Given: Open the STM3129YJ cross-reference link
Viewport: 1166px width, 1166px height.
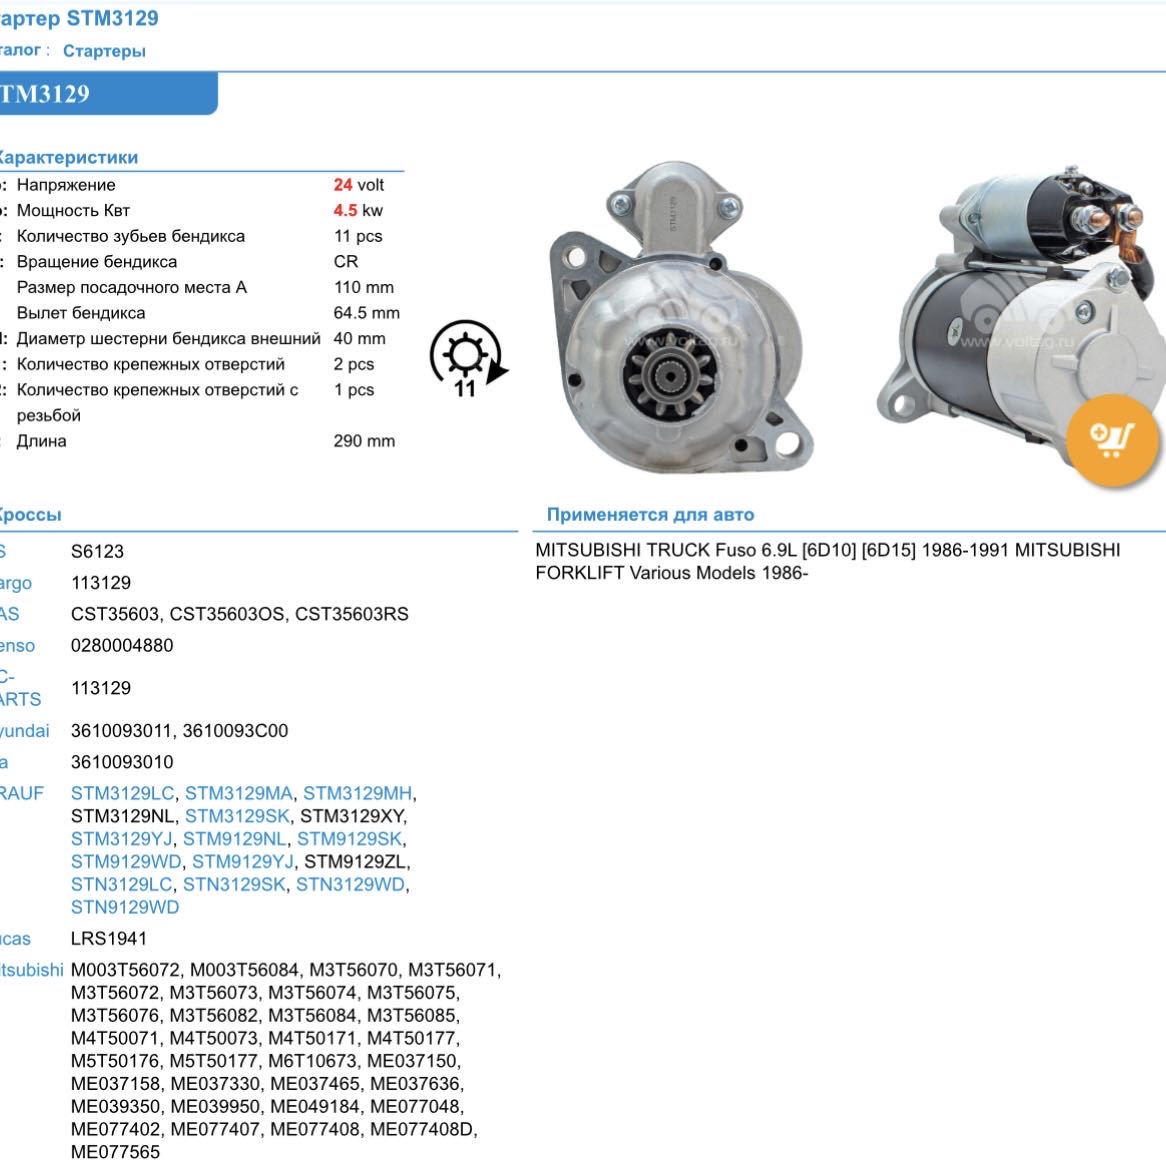Looking at the screenshot, I should point(120,838).
